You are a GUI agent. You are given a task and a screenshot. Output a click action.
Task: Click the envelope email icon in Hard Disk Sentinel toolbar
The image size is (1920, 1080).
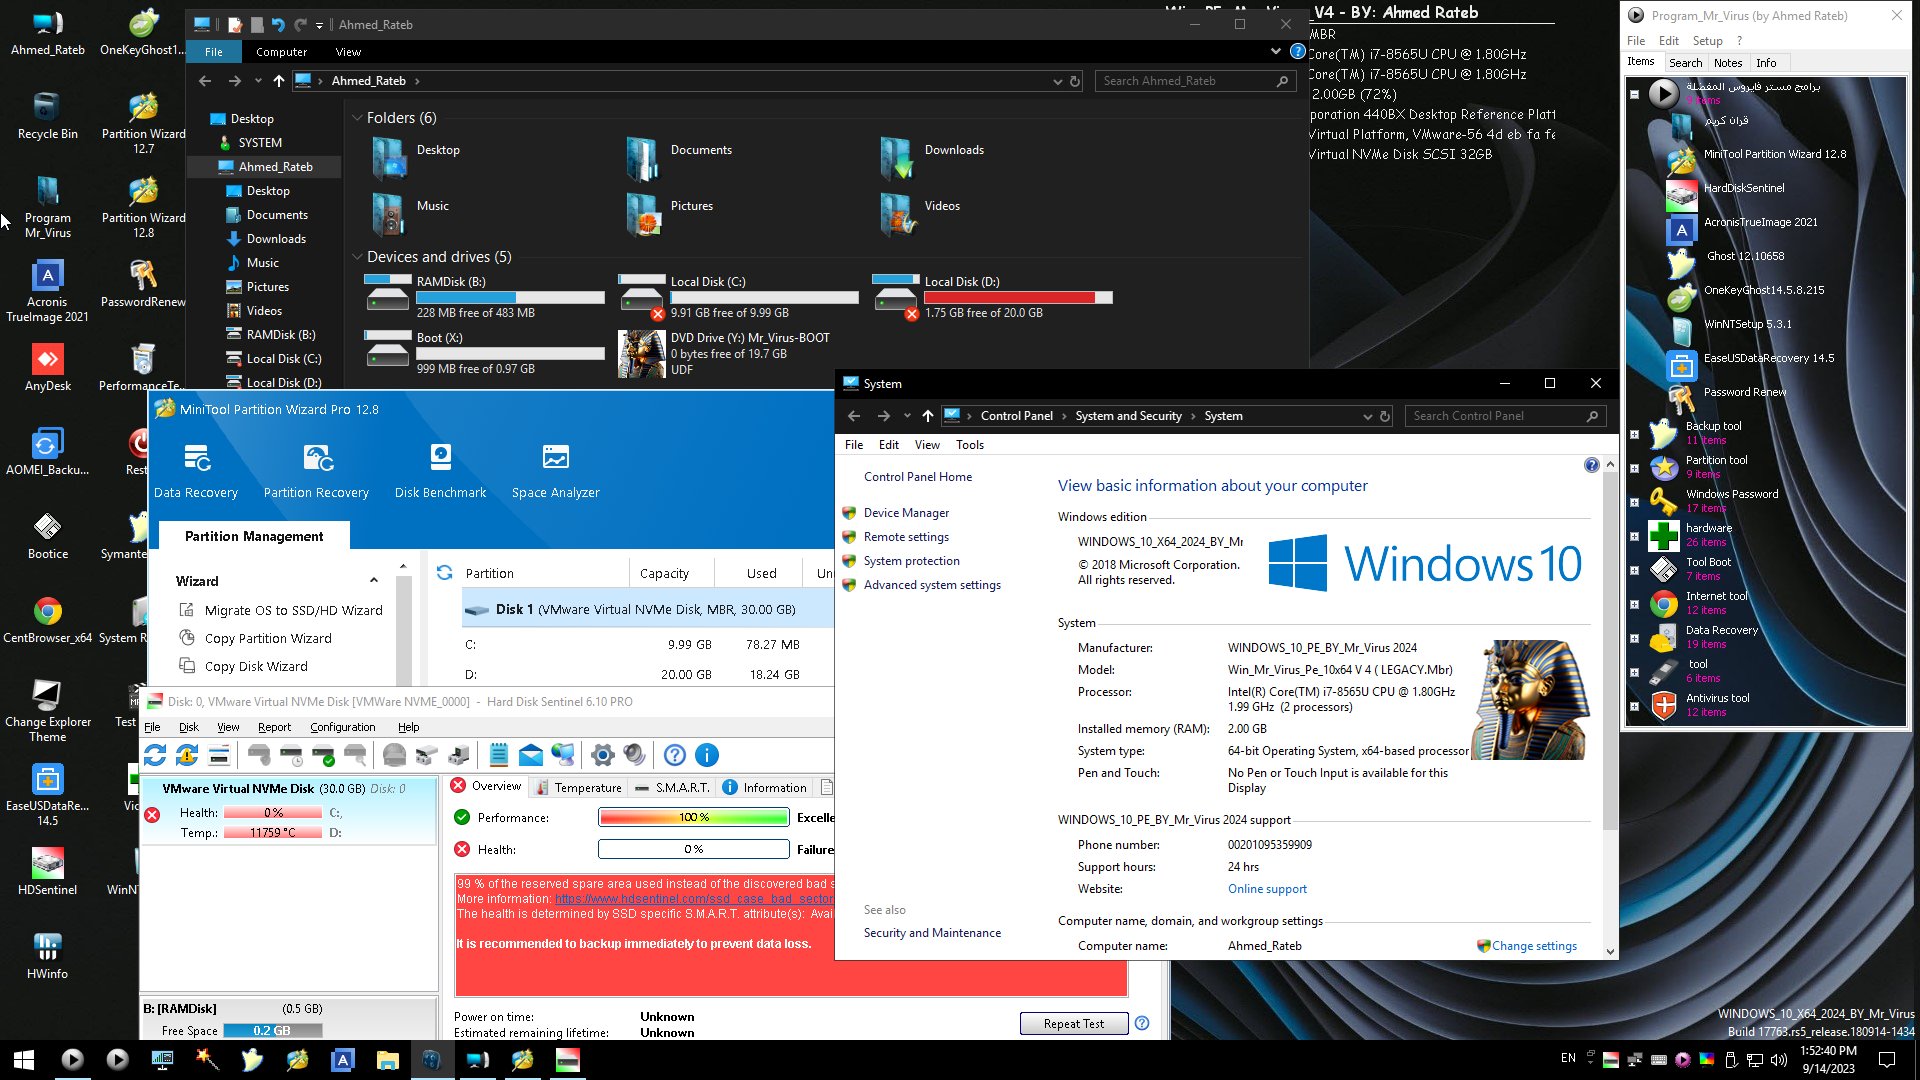(x=531, y=755)
